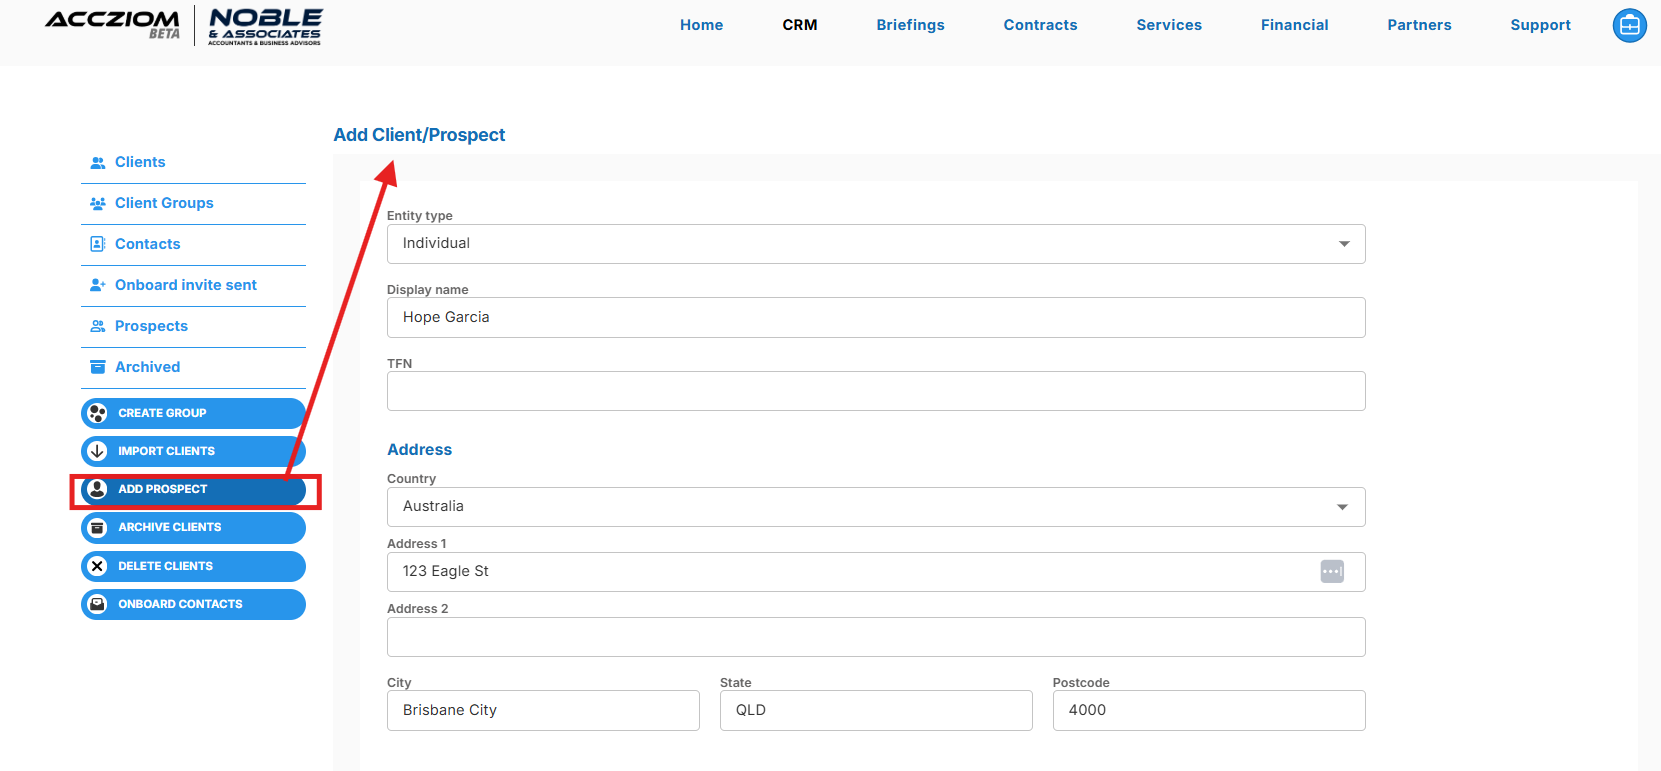Click the Prospects icon in sidebar

click(x=98, y=326)
